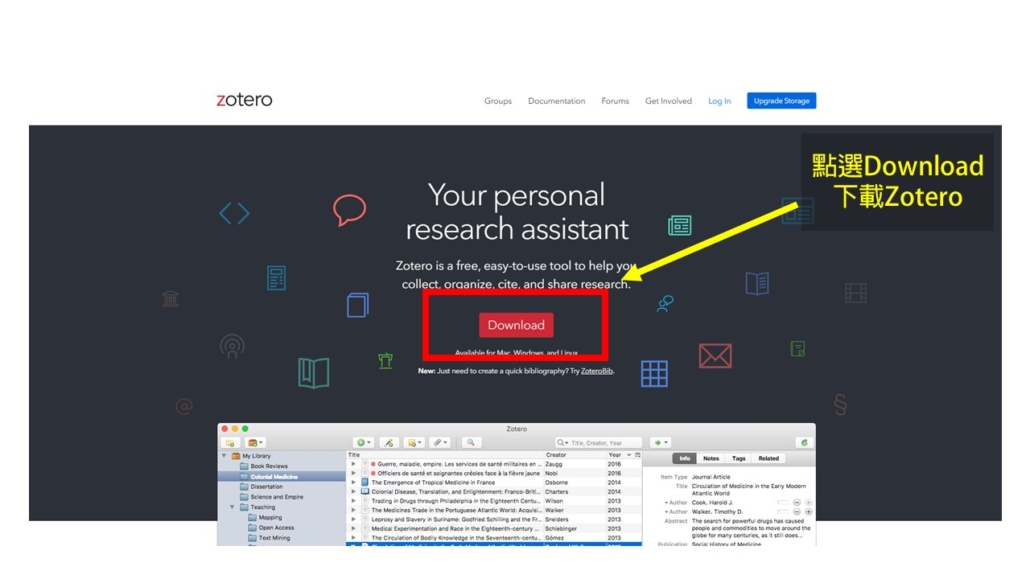Expand 'The Medicines Trade' item row
1030x579 pixels.
(353, 510)
